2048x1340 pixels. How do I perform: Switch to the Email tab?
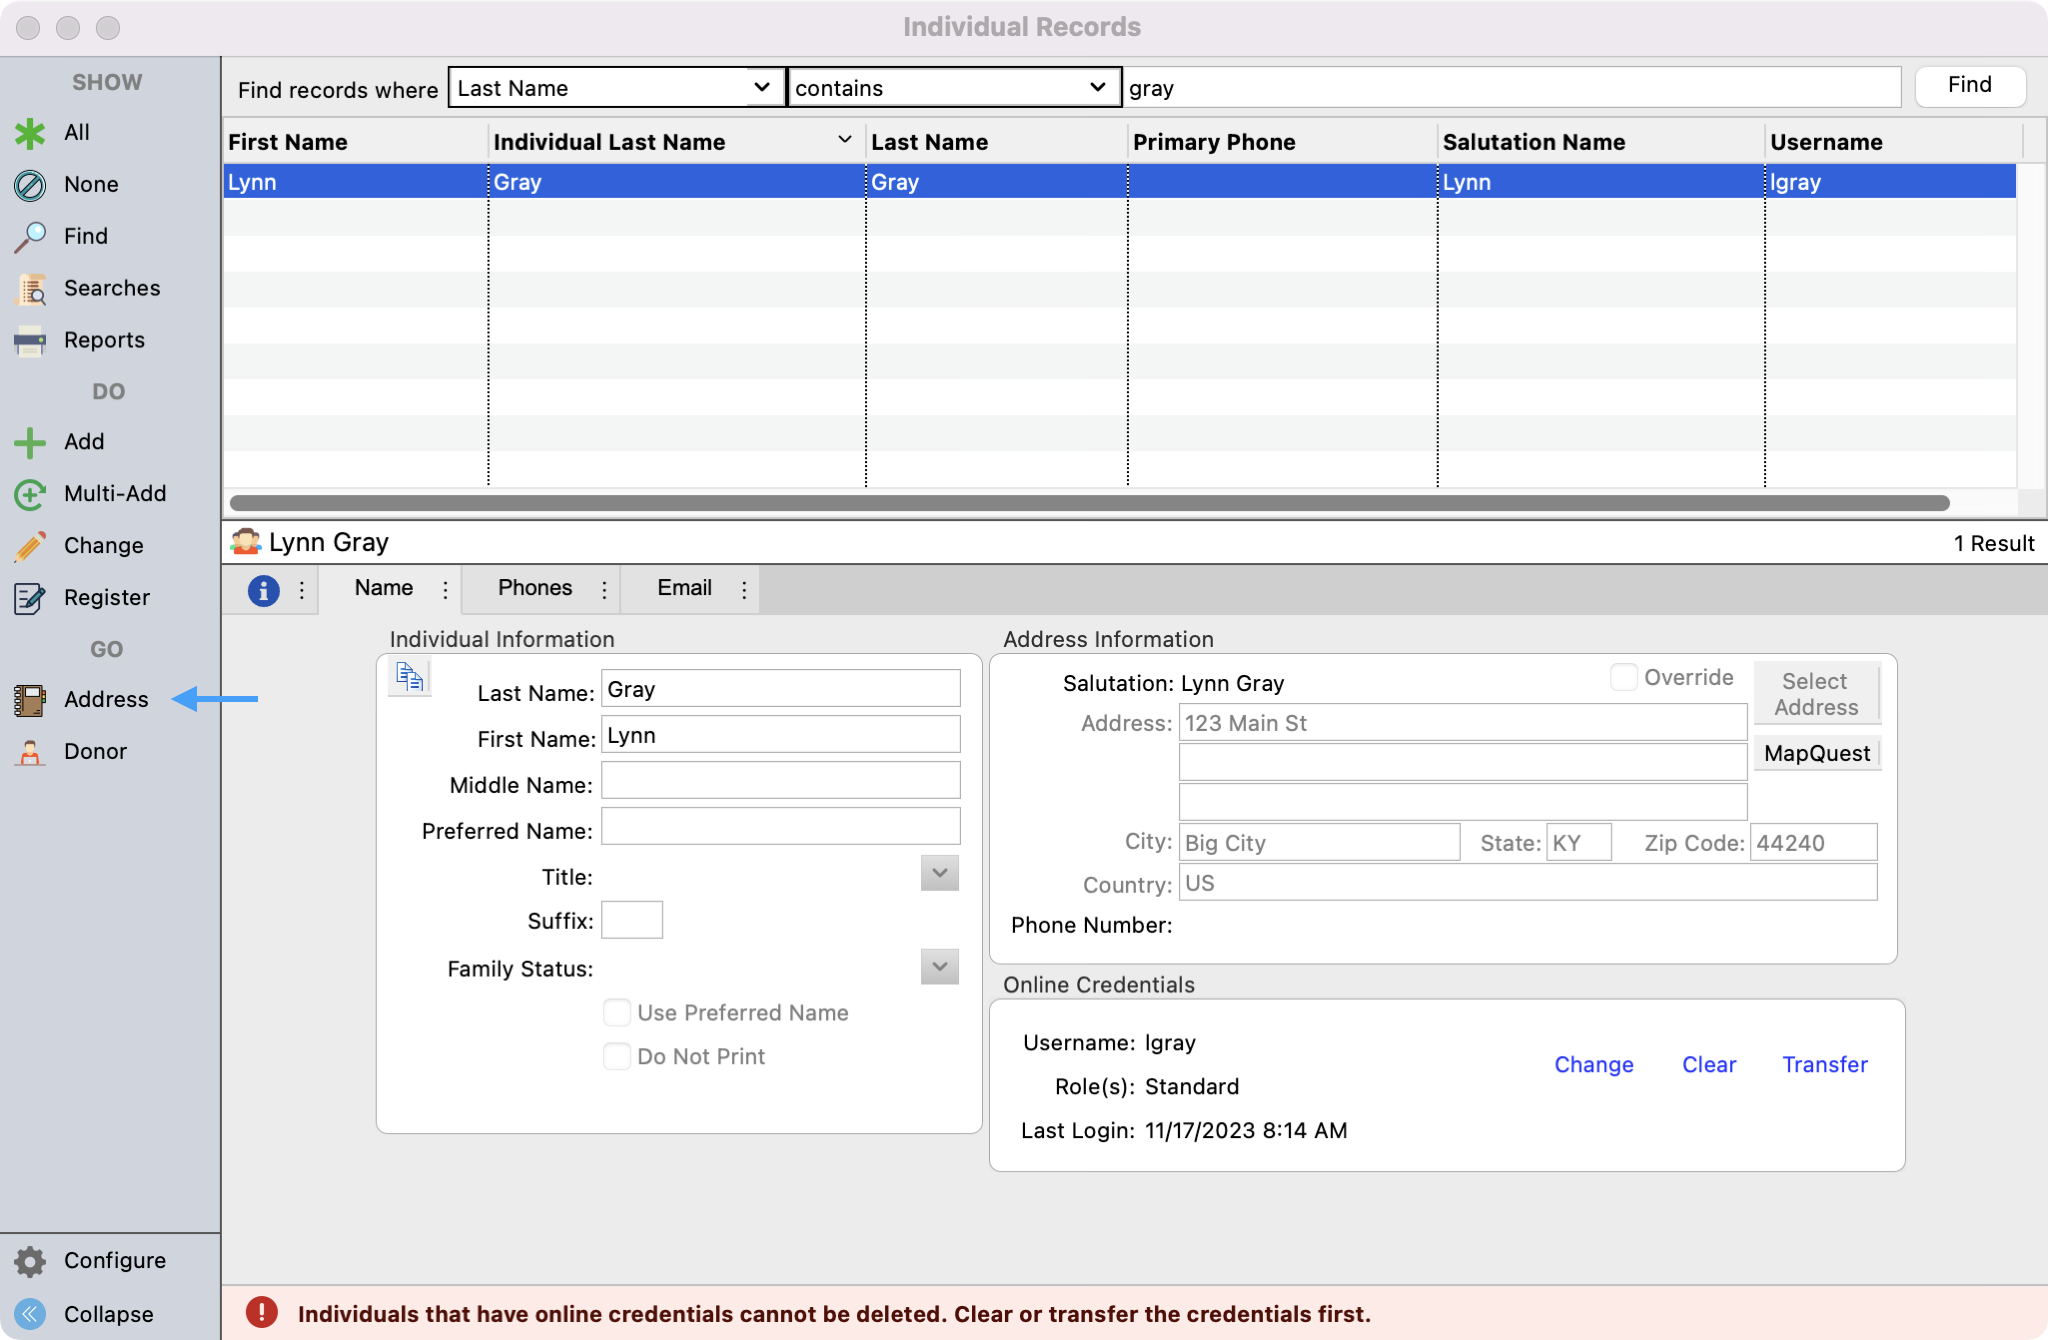[x=684, y=588]
